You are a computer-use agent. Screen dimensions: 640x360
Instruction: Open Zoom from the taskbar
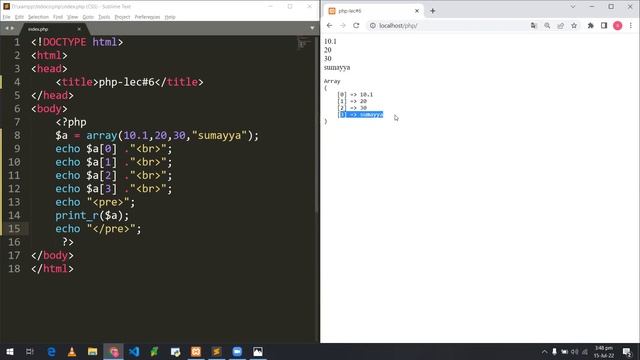237,351
